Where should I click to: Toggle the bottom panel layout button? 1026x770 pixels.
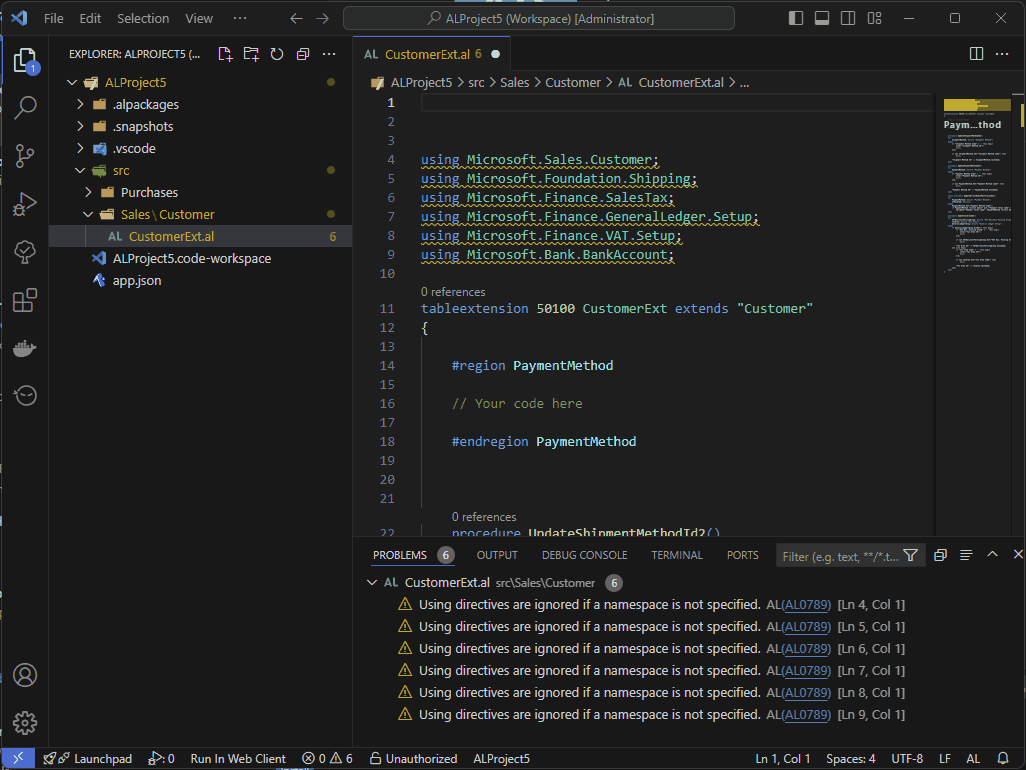click(822, 18)
